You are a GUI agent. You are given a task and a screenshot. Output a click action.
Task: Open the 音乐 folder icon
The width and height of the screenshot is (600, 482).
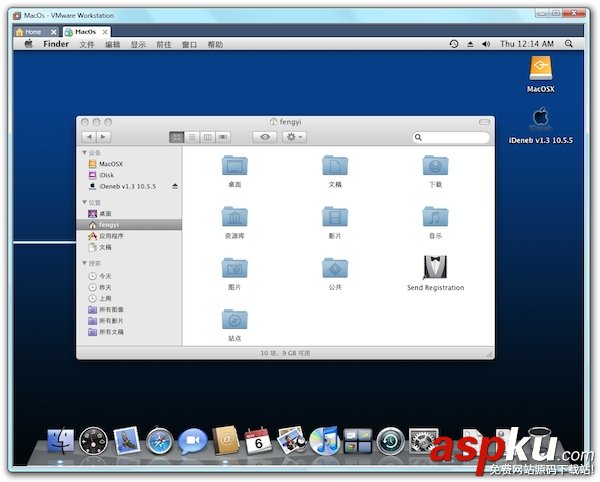435,217
